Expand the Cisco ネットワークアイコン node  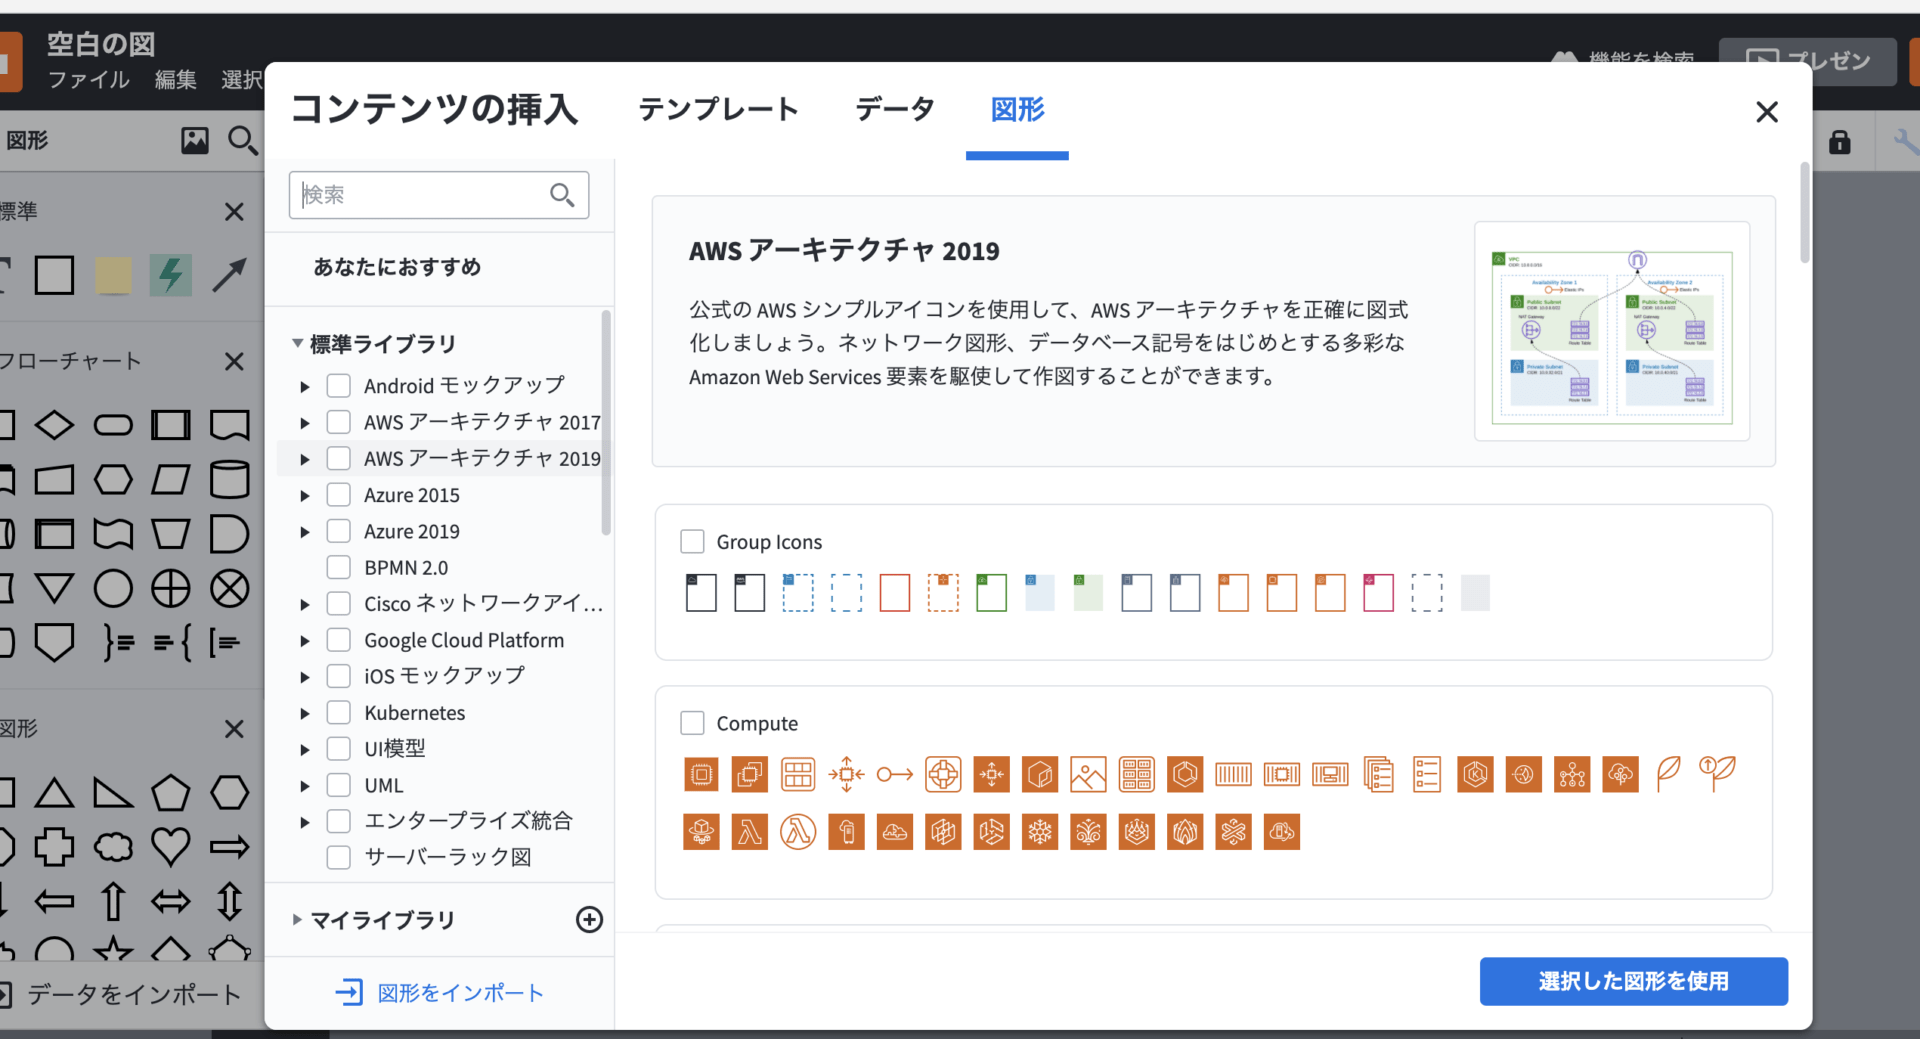tap(305, 605)
